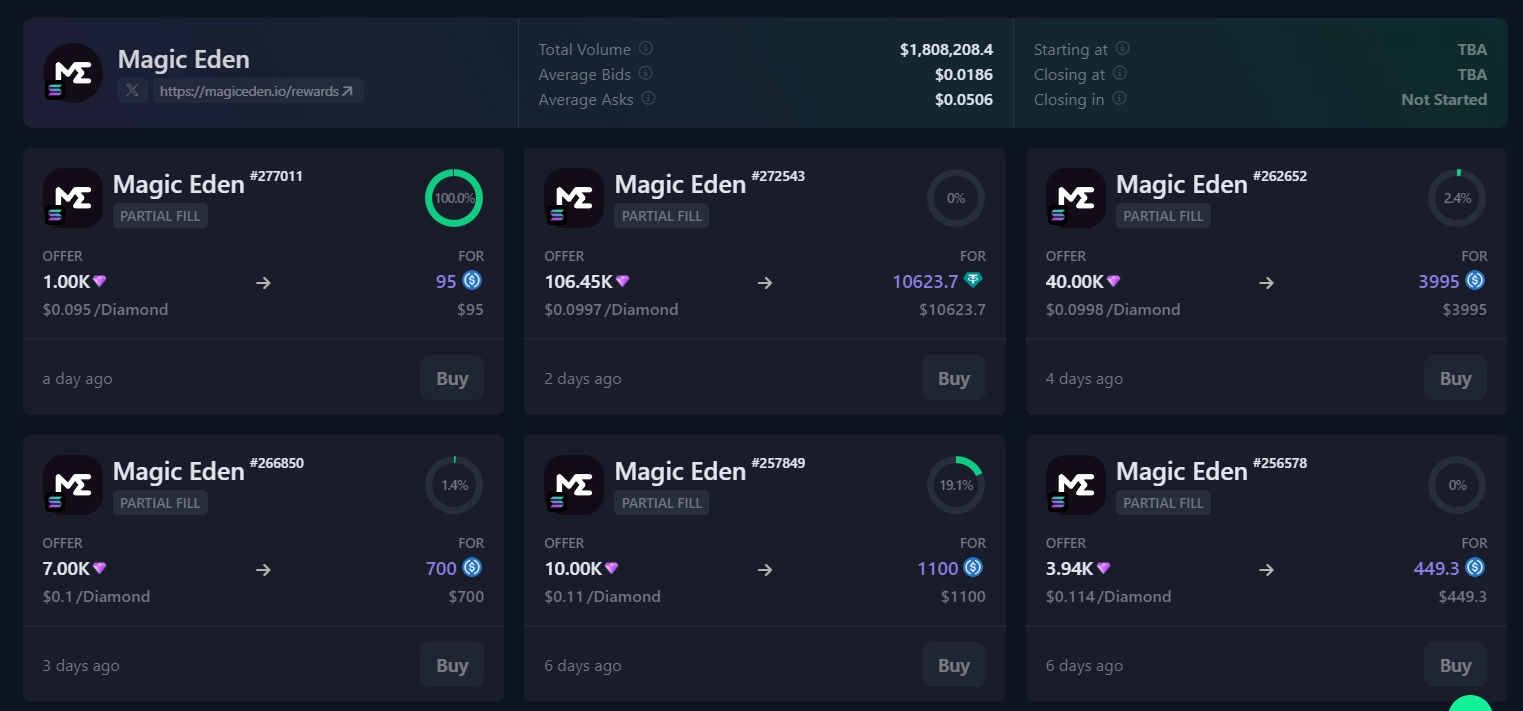The width and height of the screenshot is (1523, 711).
Task: Click Buy on offer #277011
Action: tap(452, 378)
